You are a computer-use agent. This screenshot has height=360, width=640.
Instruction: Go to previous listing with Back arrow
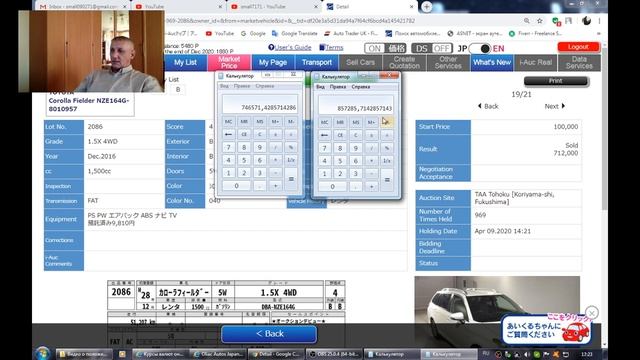point(488,106)
